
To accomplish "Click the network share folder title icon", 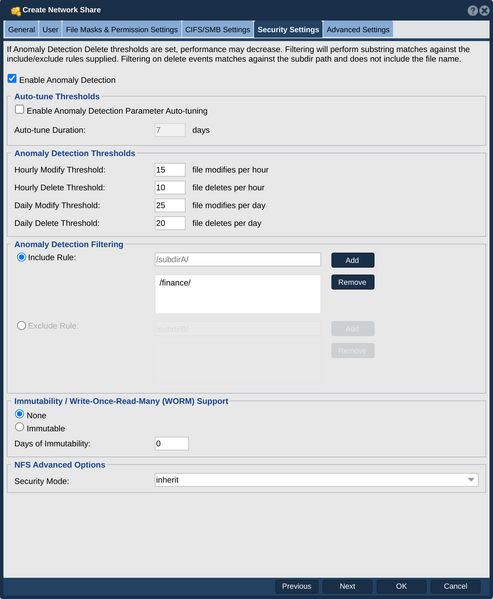I will click(16, 11).
